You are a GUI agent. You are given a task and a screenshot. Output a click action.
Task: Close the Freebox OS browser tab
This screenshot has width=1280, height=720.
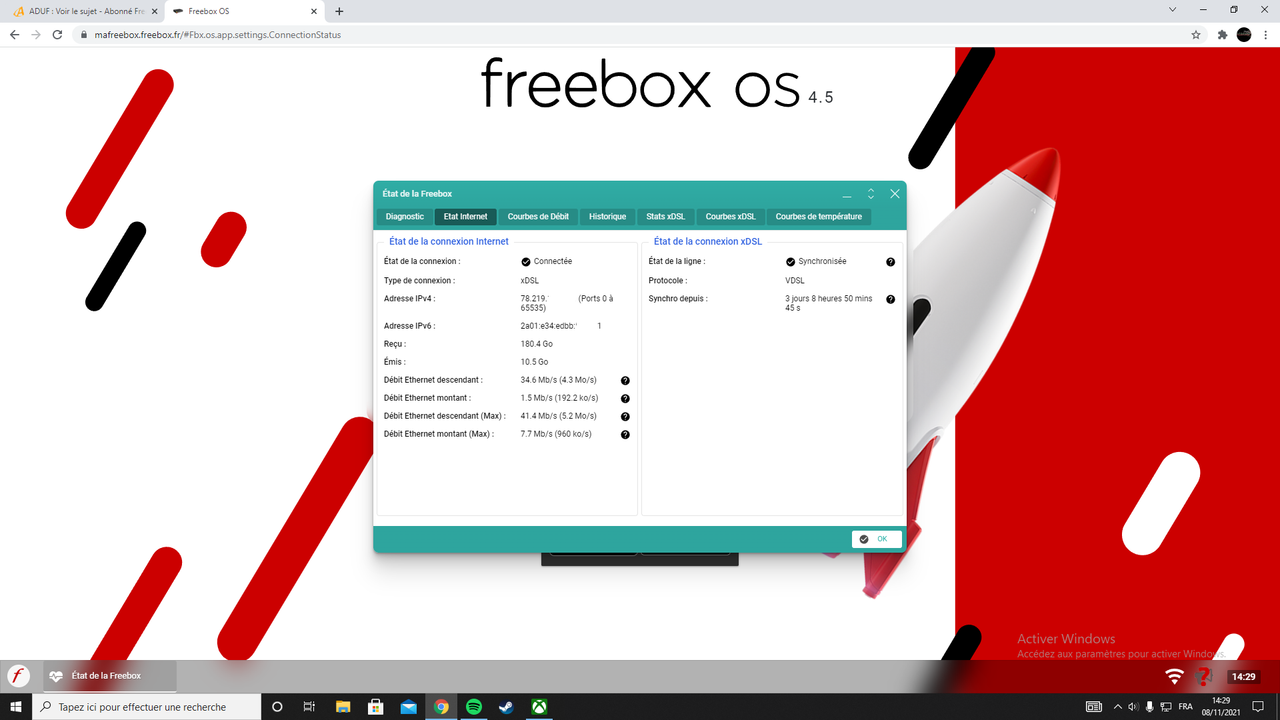coord(313,11)
